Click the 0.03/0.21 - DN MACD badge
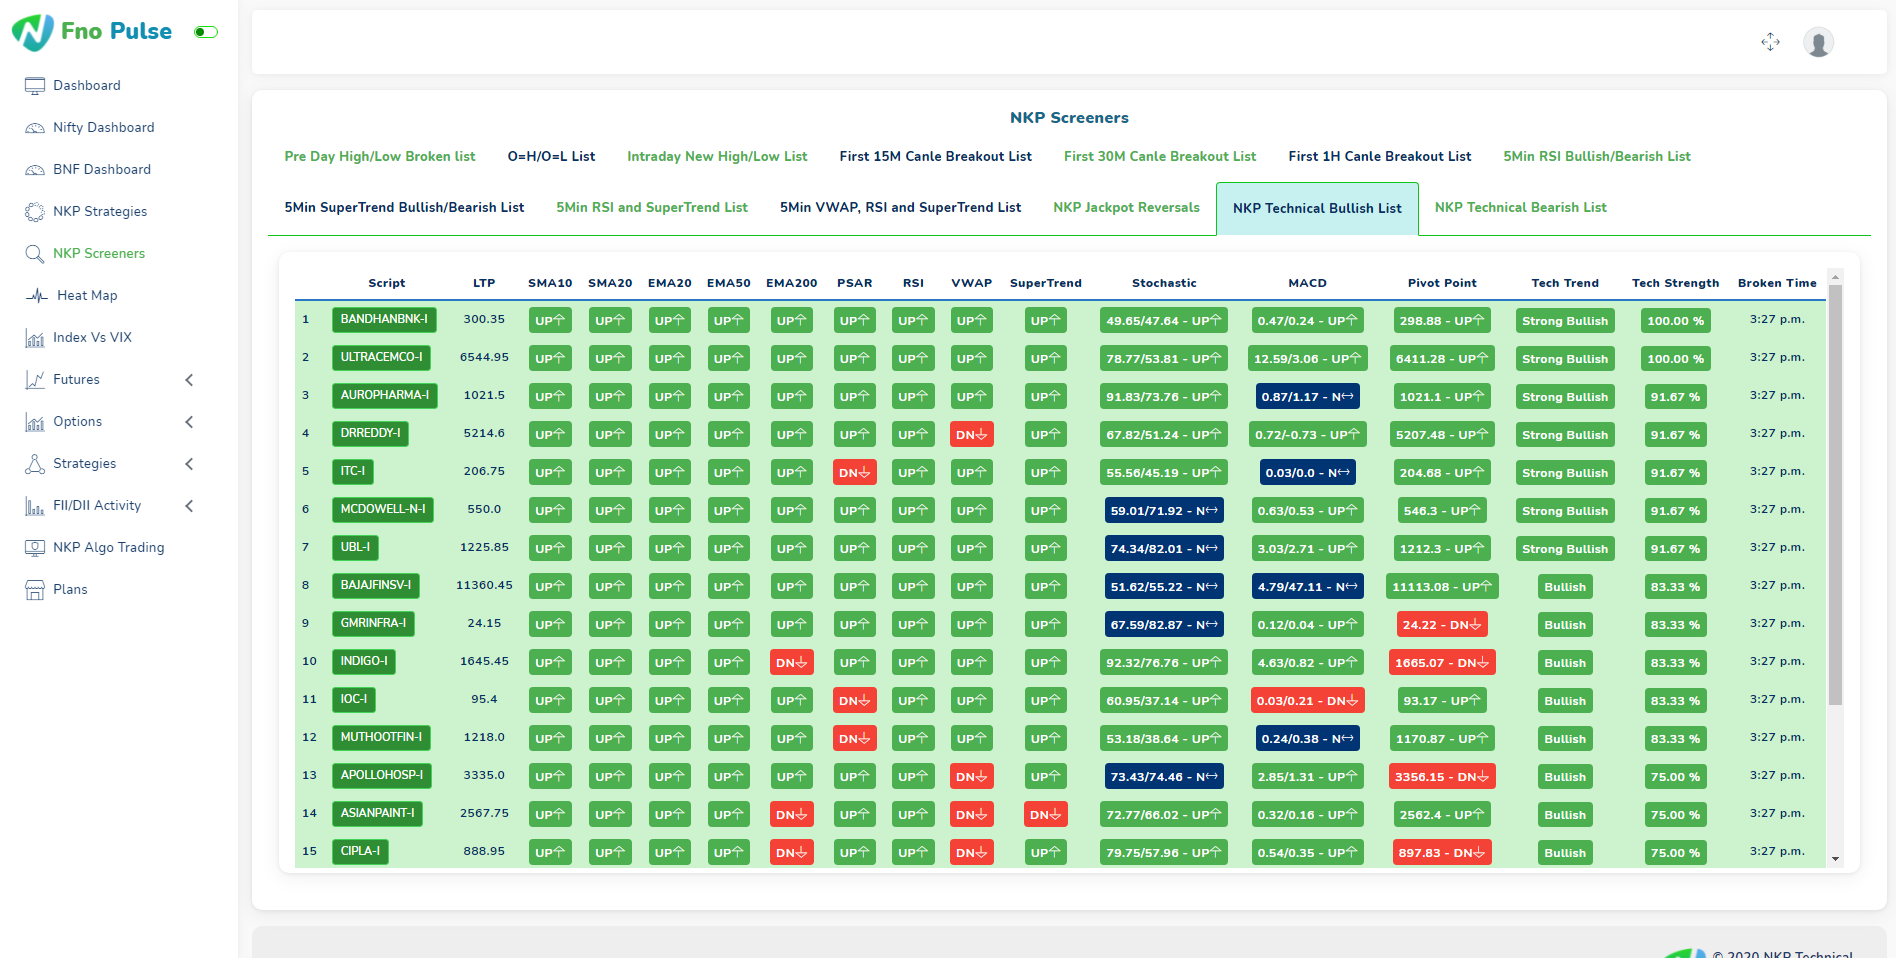 tap(1307, 700)
